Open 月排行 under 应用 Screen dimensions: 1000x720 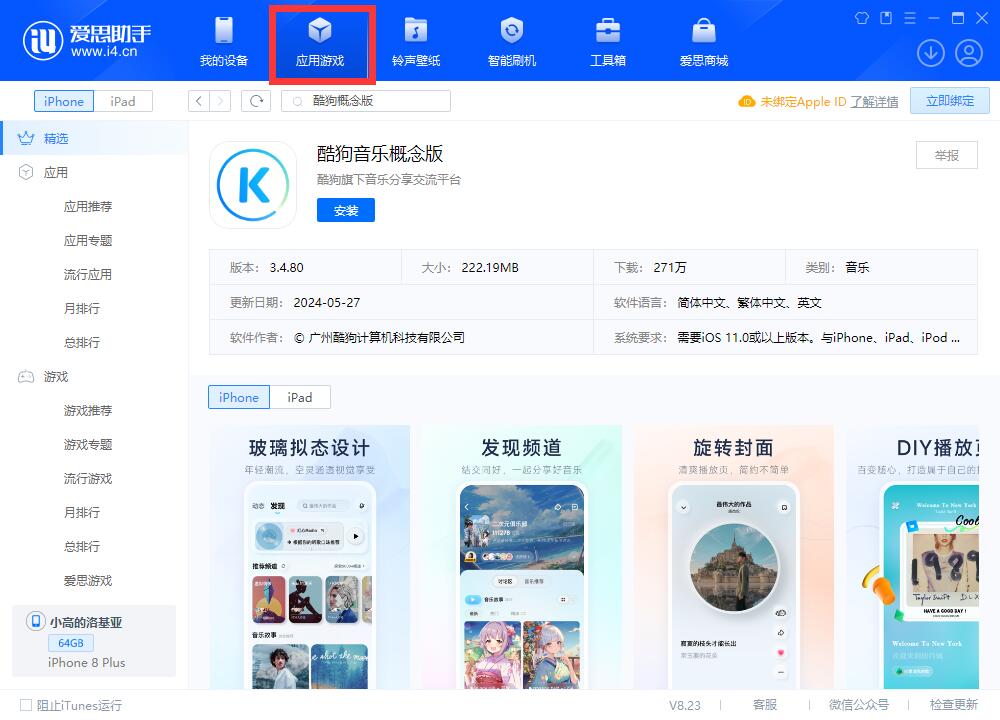pyautogui.click(x=82, y=308)
